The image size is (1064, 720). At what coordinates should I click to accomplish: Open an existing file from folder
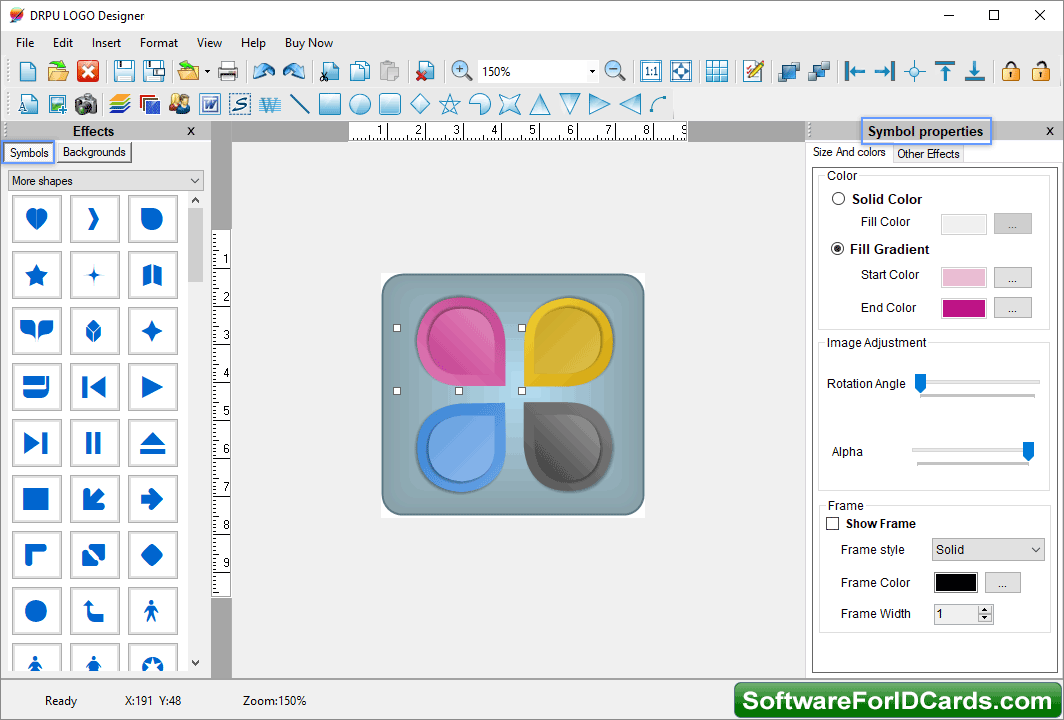[x=58, y=71]
